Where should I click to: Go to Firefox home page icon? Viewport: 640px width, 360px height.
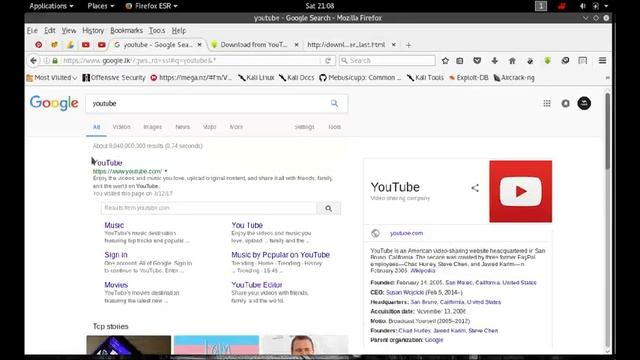(512, 60)
